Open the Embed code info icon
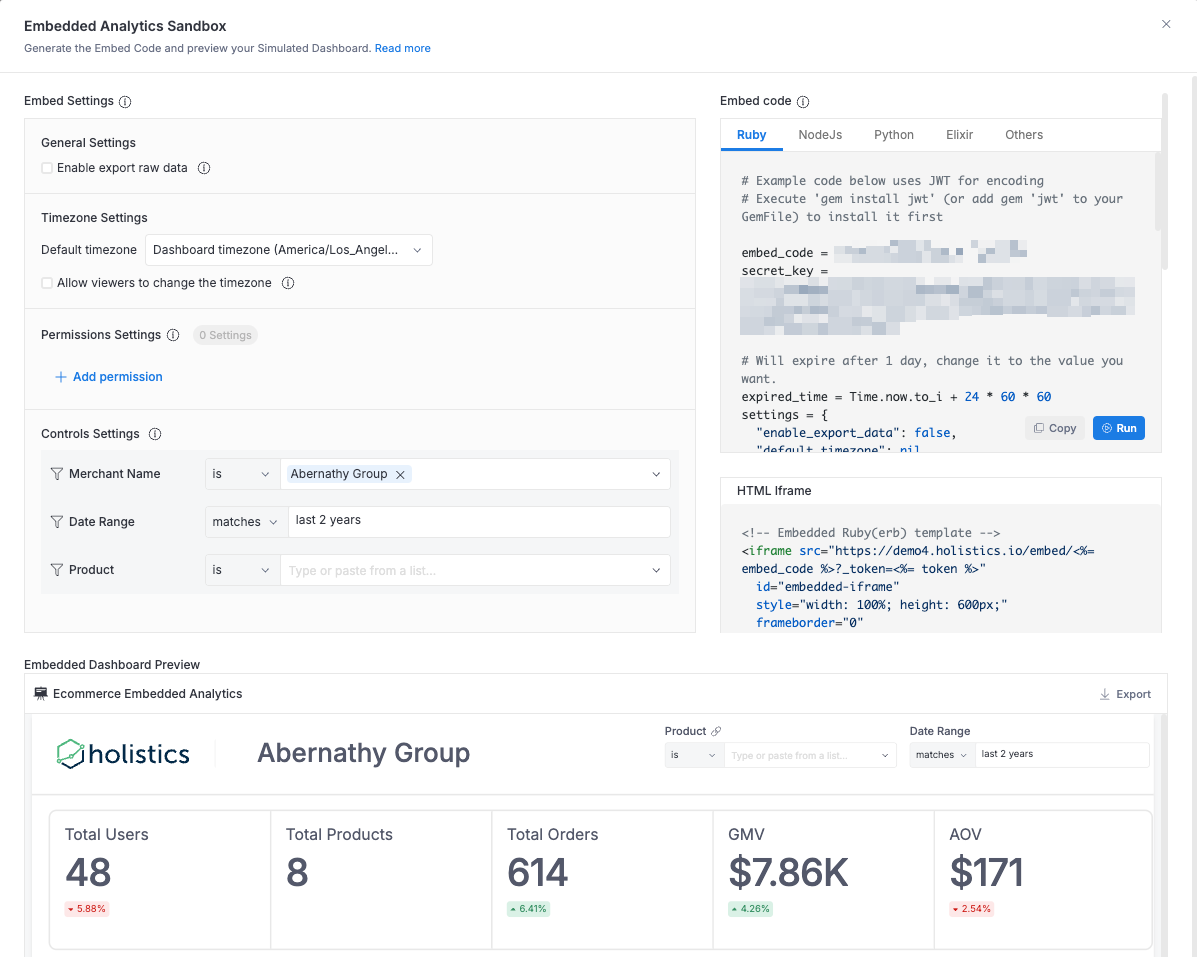This screenshot has width=1197, height=957. click(803, 102)
